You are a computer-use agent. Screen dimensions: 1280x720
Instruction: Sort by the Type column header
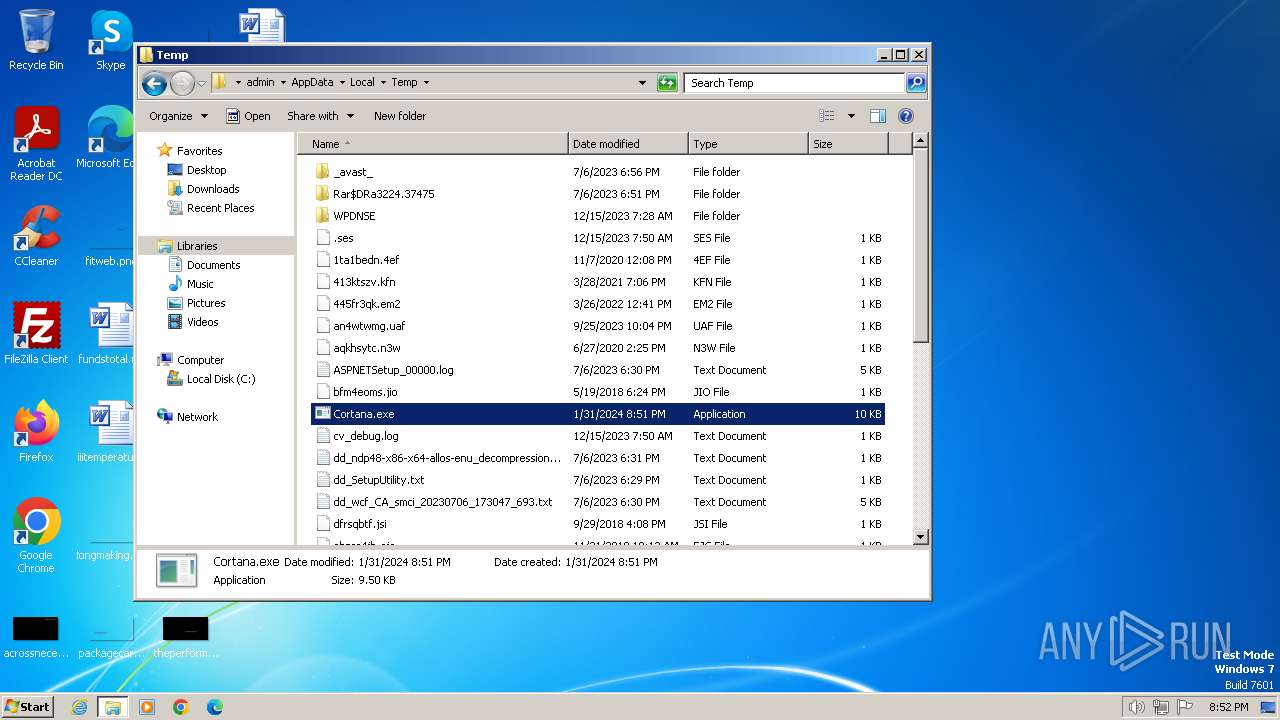pyautogui.click(x=748, y=144)
